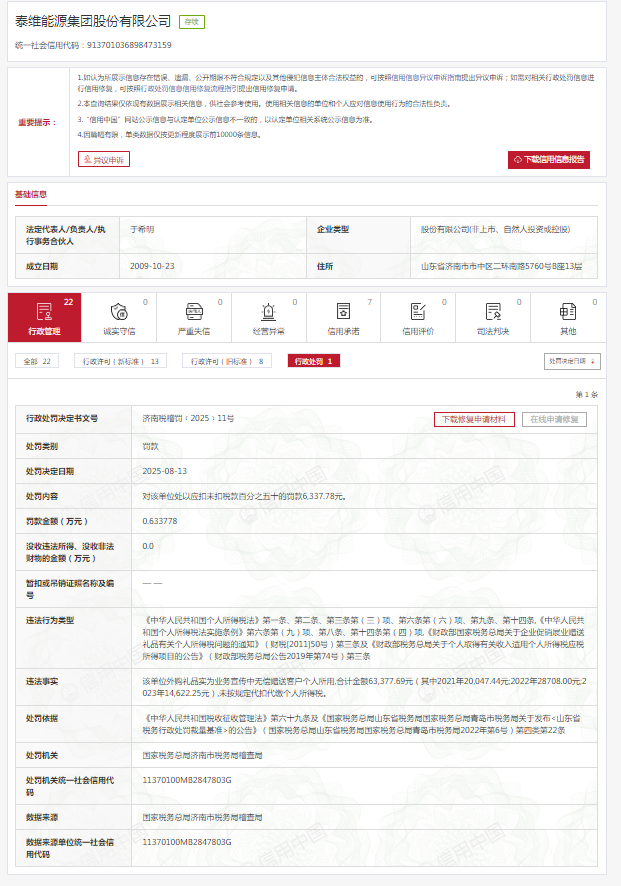Click penalty content about 6,337.78元
This screenshot has height=886, width=621.
click(244, 496)
